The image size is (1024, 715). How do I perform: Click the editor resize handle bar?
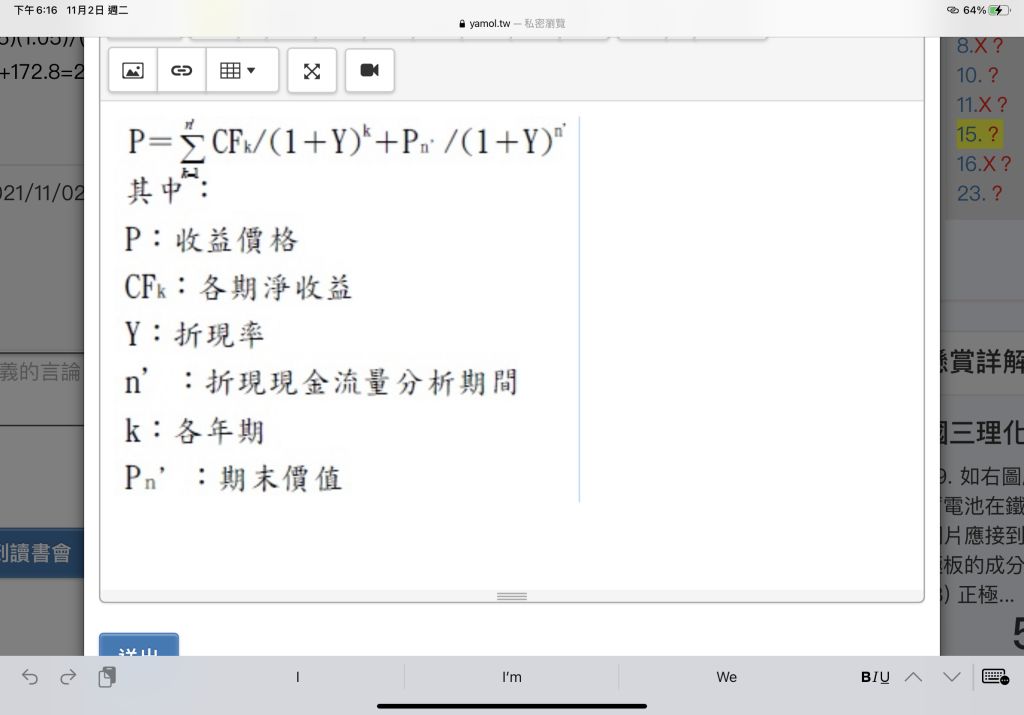[x=511, y=596]
